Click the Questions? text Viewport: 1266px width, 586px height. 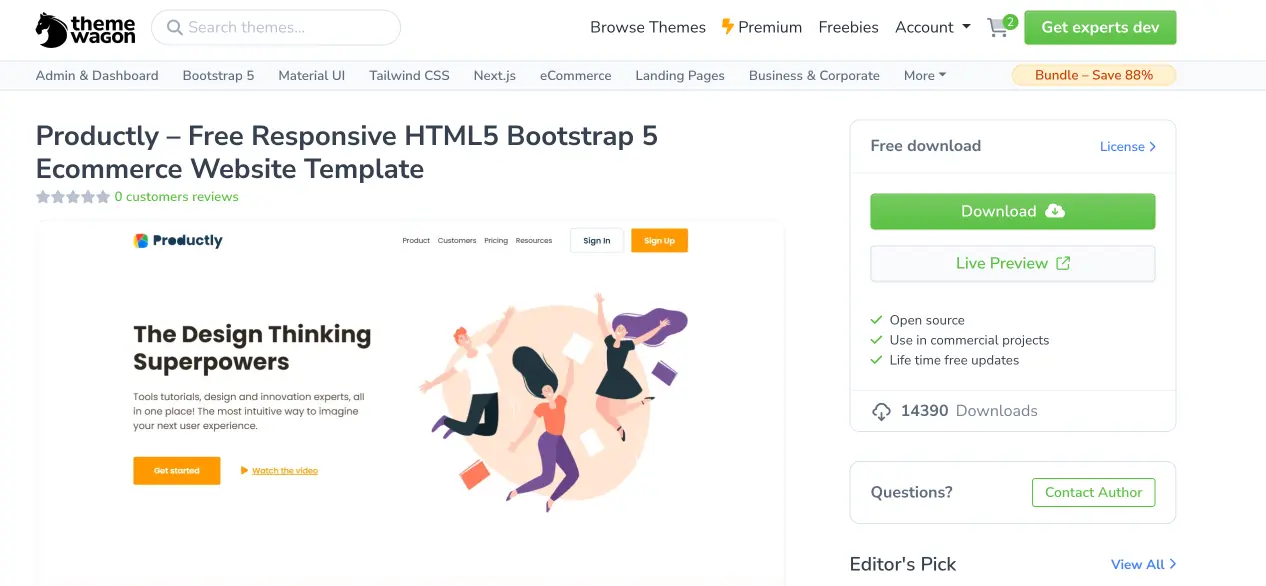click(x=912, y=492)
